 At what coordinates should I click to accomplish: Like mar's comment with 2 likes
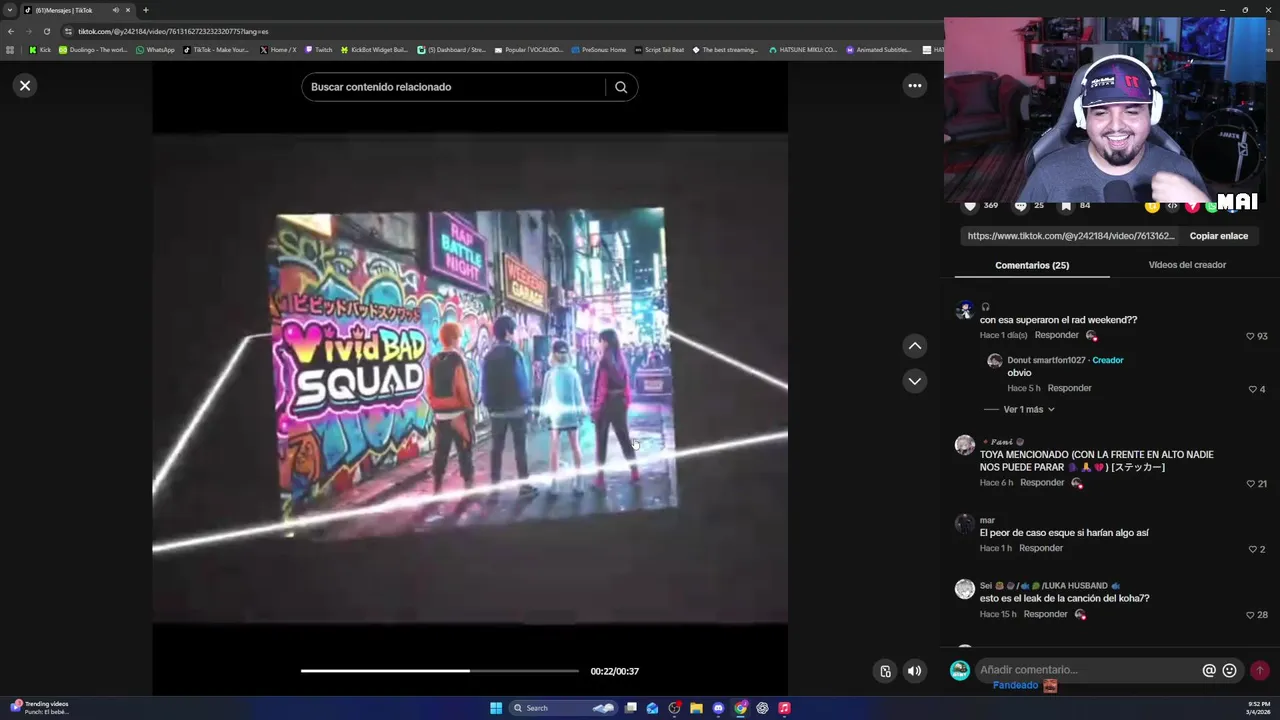point(1253,549)
